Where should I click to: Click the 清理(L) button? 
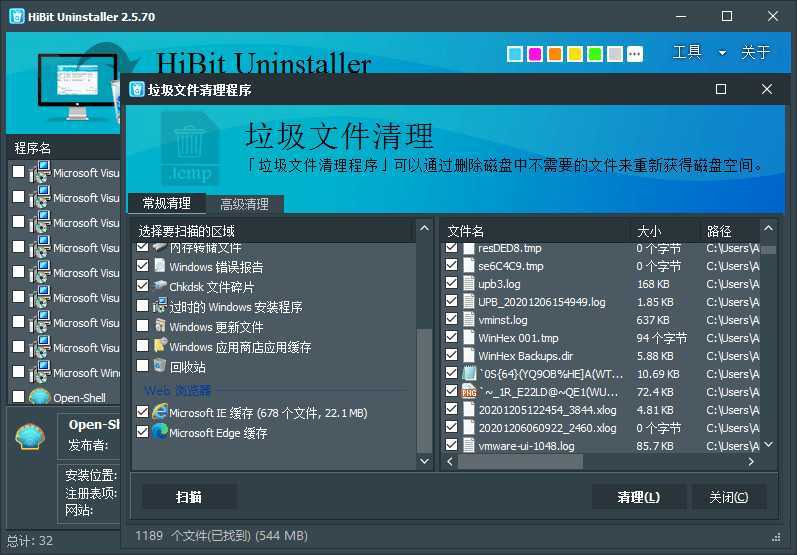[x=638, y=497]
